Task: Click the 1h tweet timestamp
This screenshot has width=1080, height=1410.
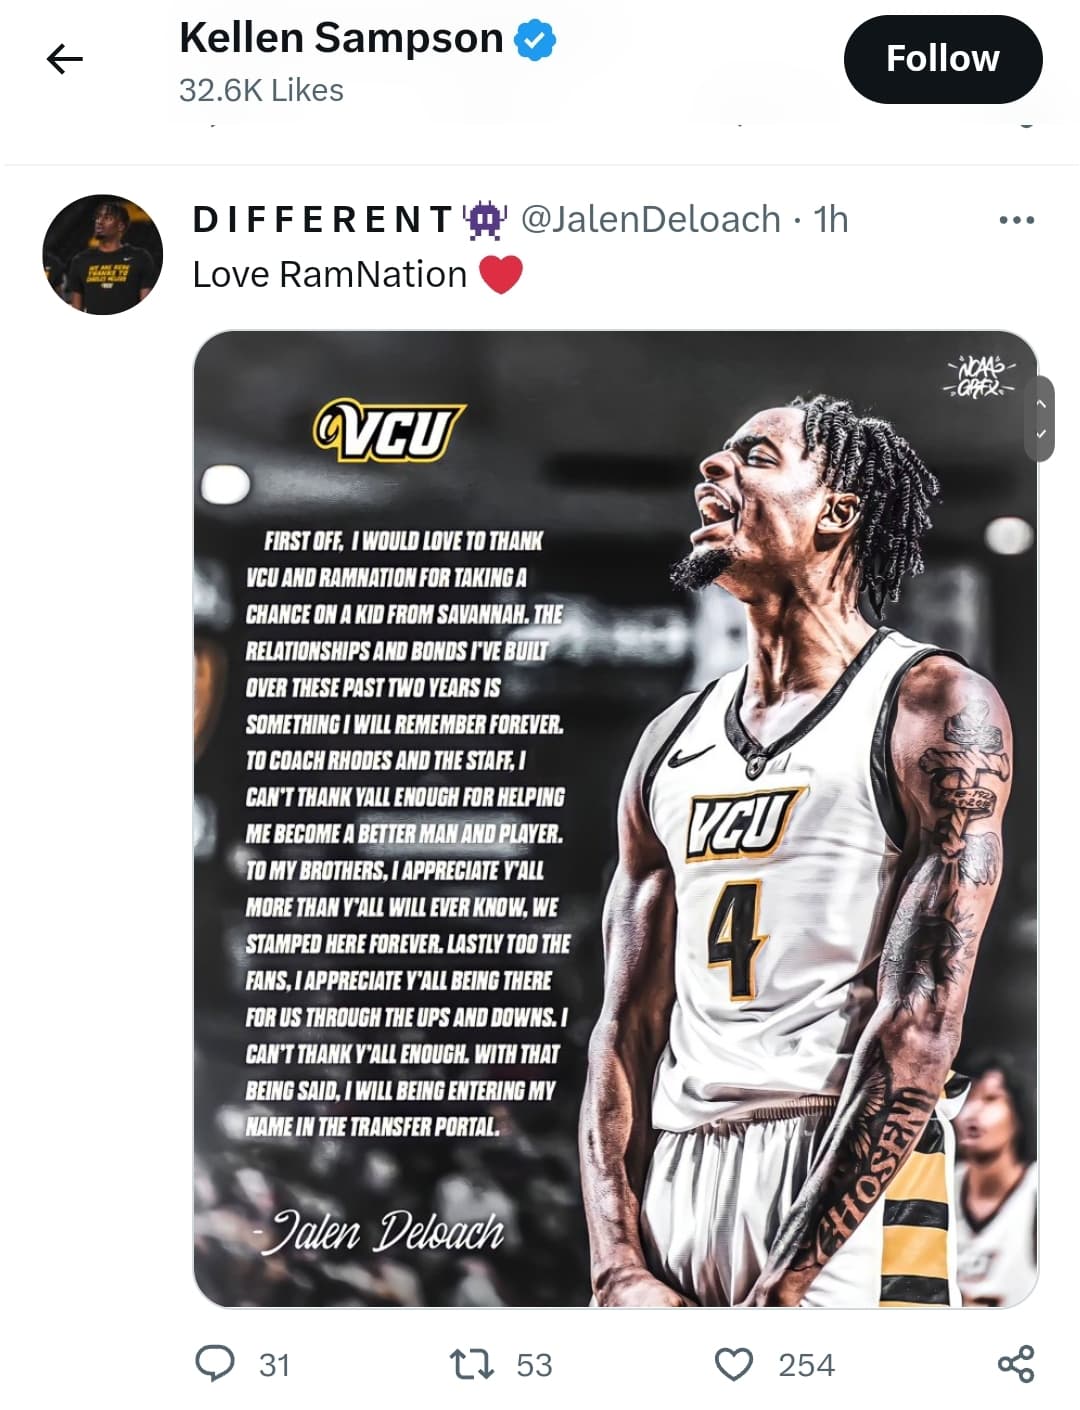Action: tap(830, 219)
